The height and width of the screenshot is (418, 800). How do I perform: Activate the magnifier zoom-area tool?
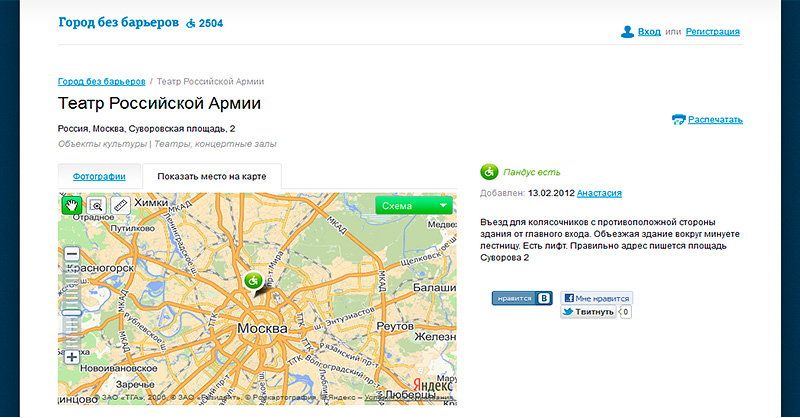[x=96, y=205]
